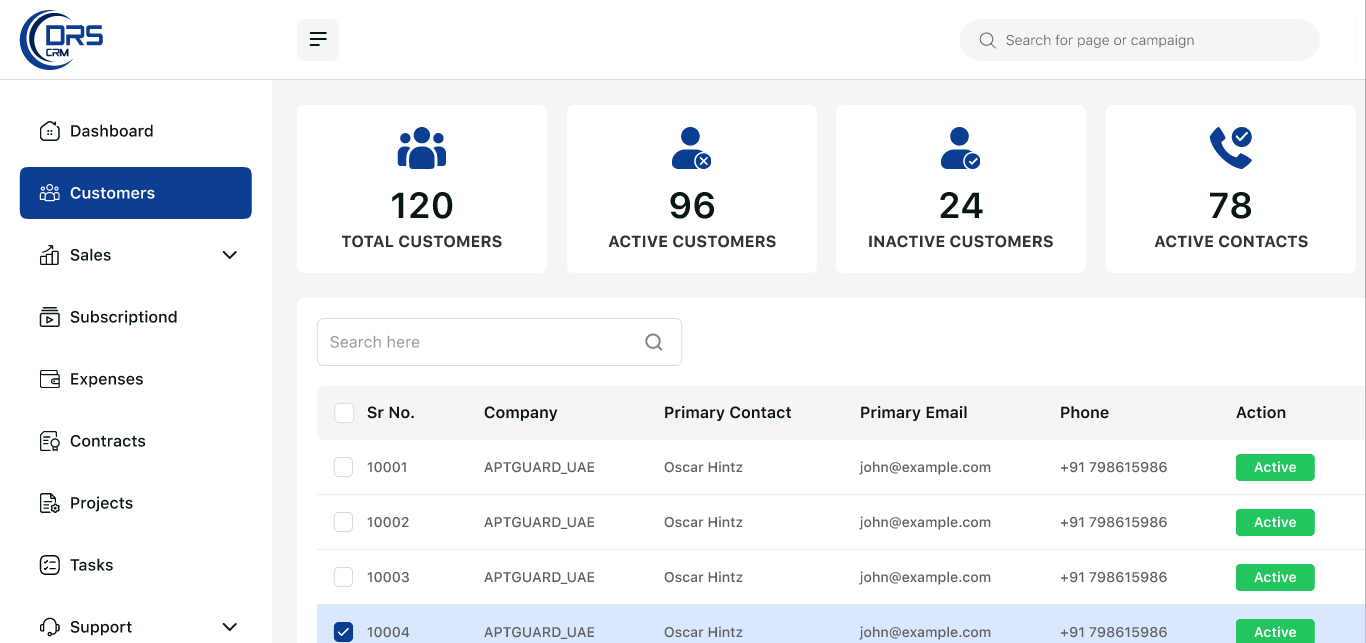The image size is (1366, 643).
Task: Click the Inactive Customers person icon
Action: click(960, 148)
